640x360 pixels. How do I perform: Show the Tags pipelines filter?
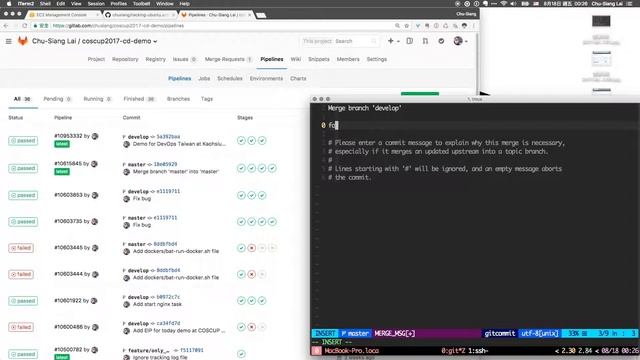[x=207, y=99]
